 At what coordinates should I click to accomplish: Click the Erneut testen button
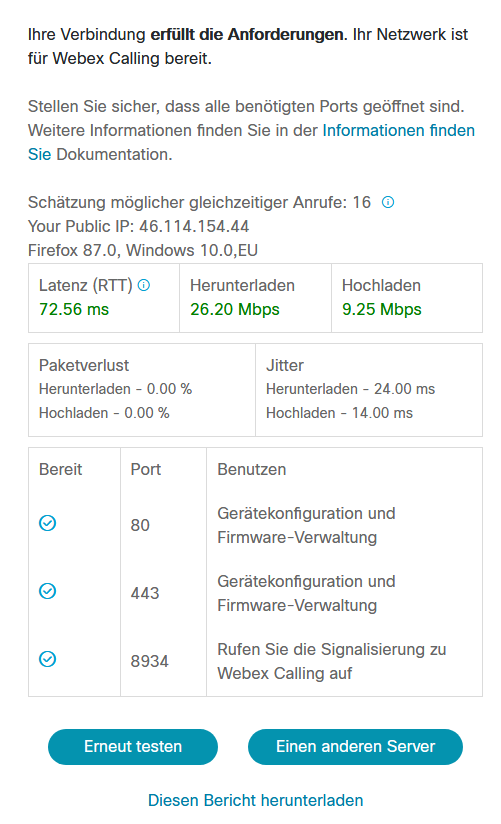133,747
